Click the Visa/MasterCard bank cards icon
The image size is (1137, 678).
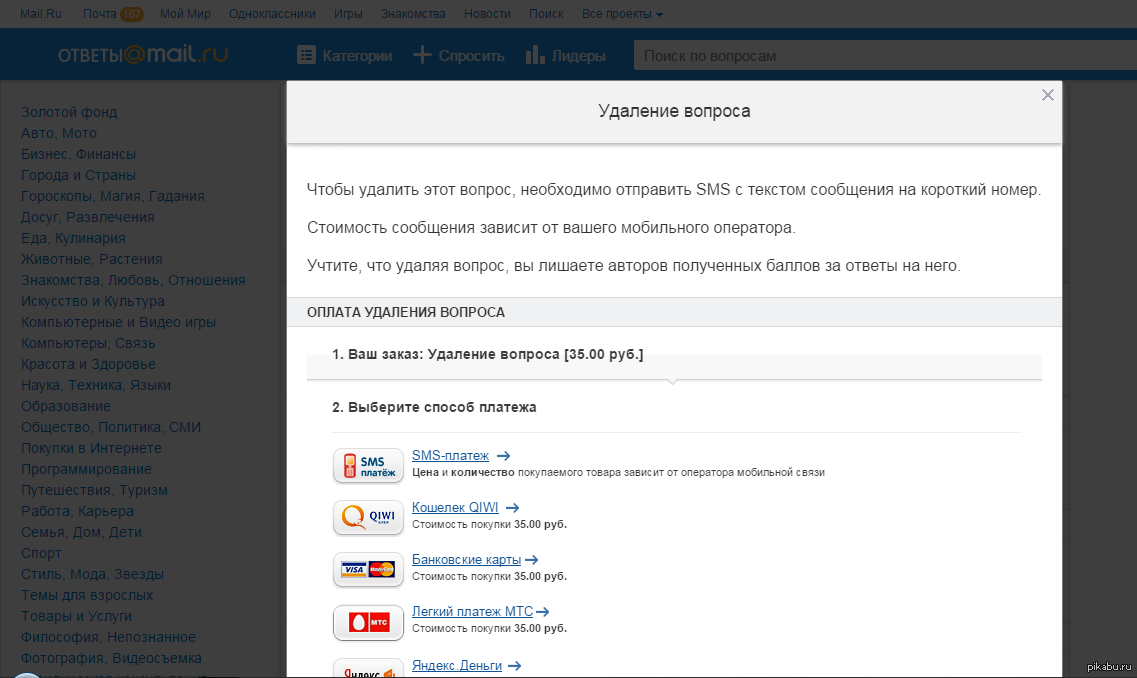tap(368, 569)
